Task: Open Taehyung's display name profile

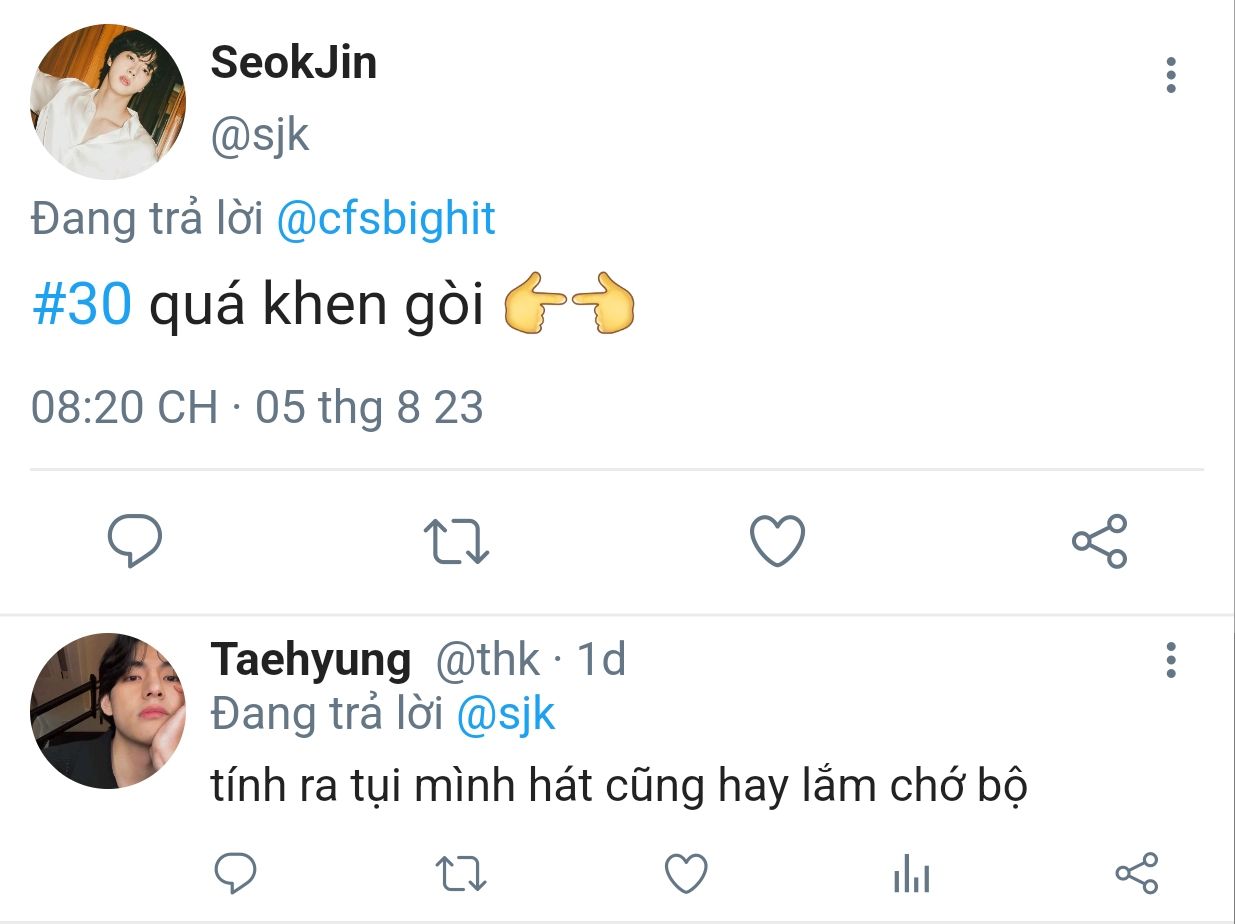Action: tap(310, 661)
